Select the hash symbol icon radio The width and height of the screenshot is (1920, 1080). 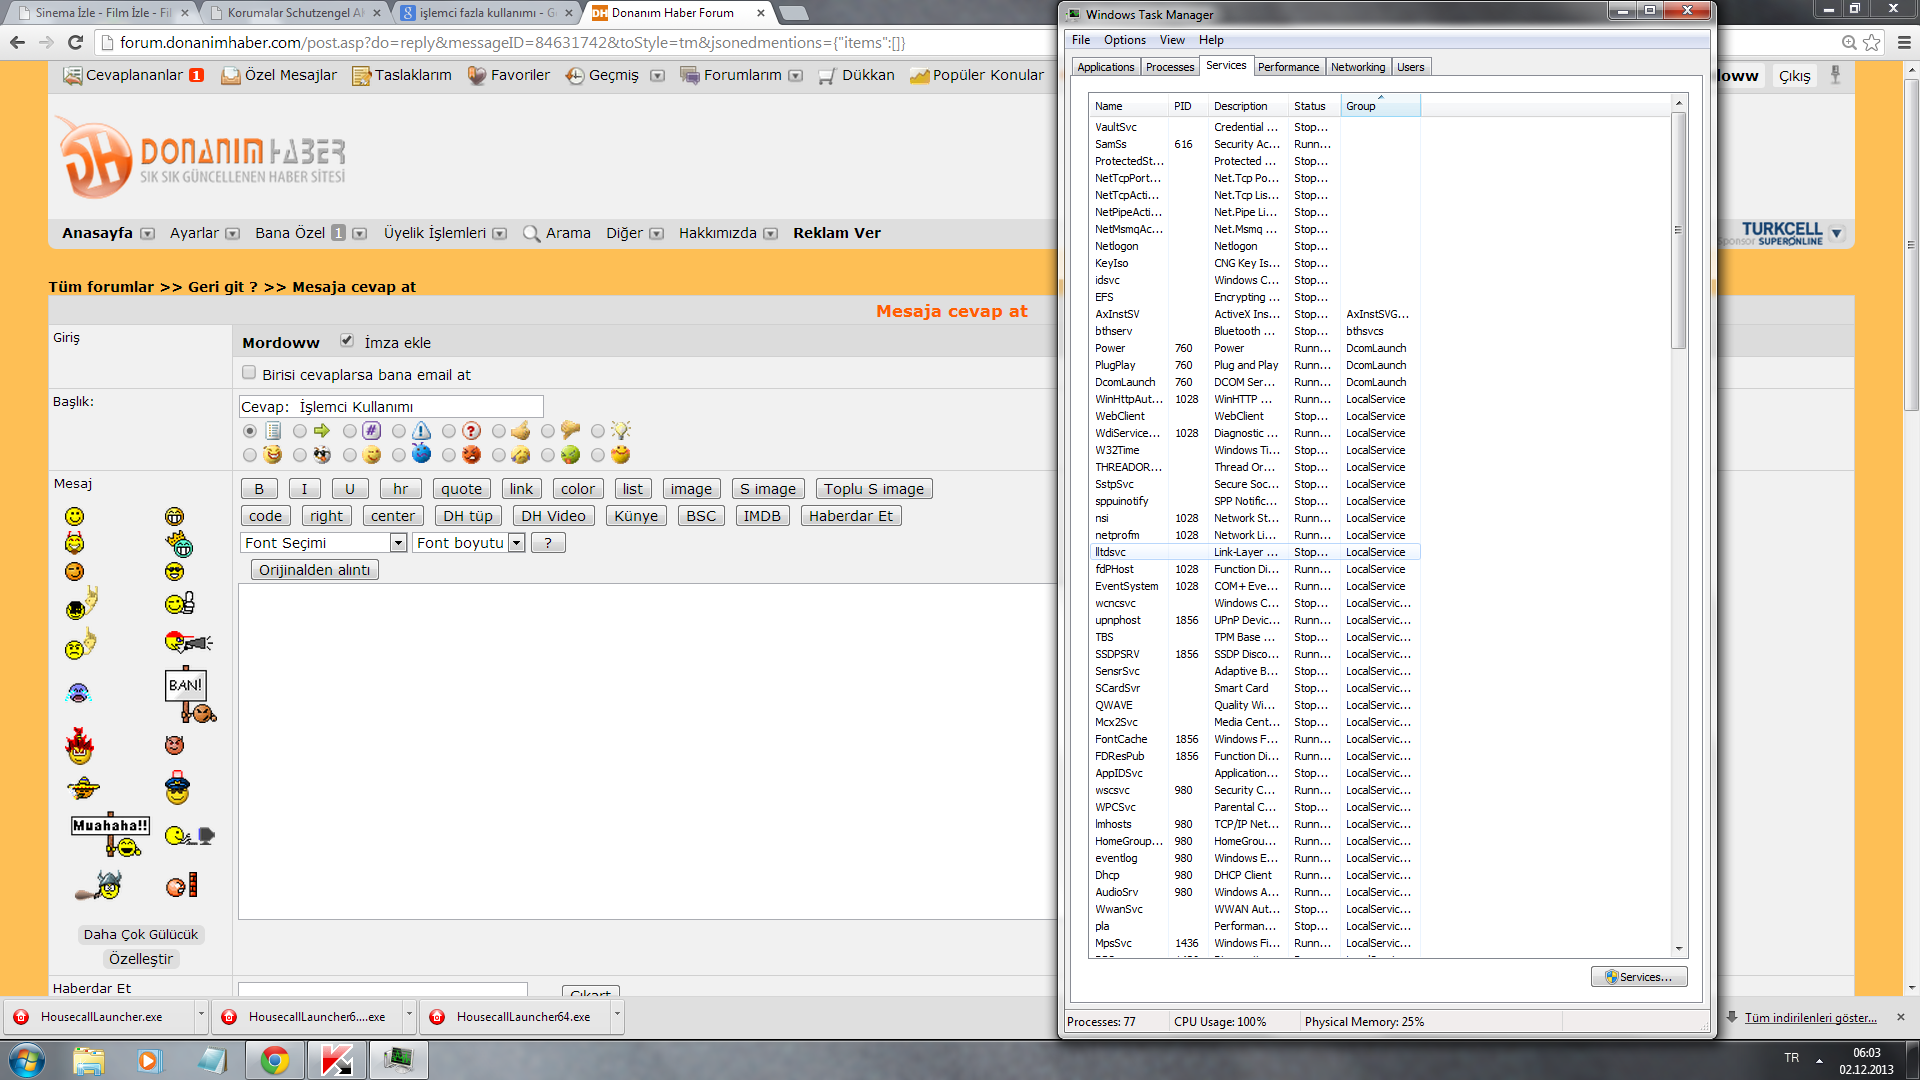[350, 431]
